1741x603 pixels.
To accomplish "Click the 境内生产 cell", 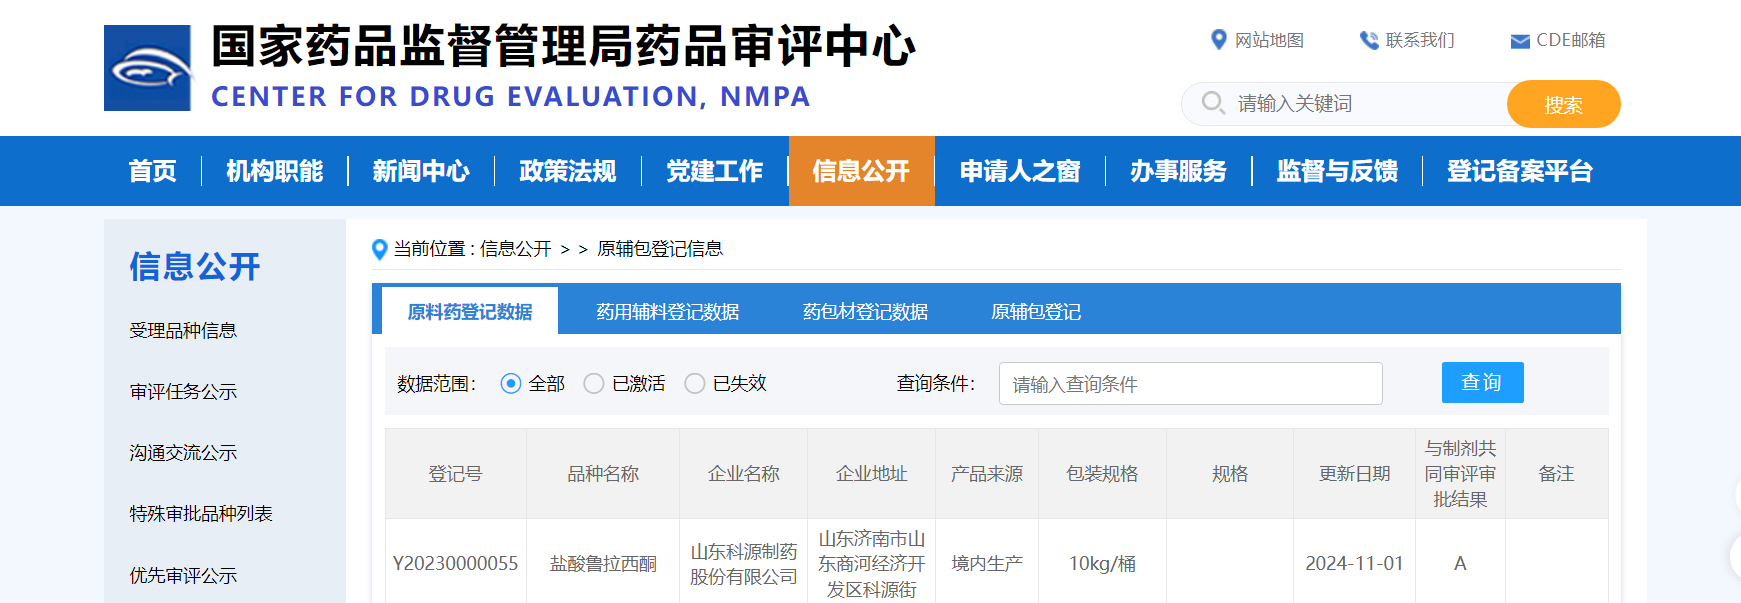I will (x=987, y=563).
